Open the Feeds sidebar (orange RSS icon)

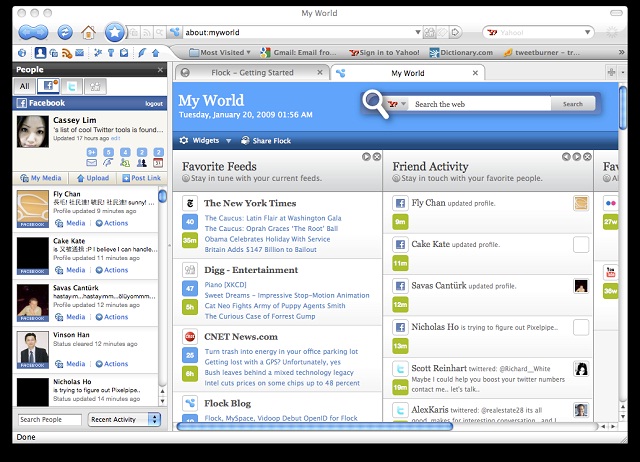tap(67, 53)
